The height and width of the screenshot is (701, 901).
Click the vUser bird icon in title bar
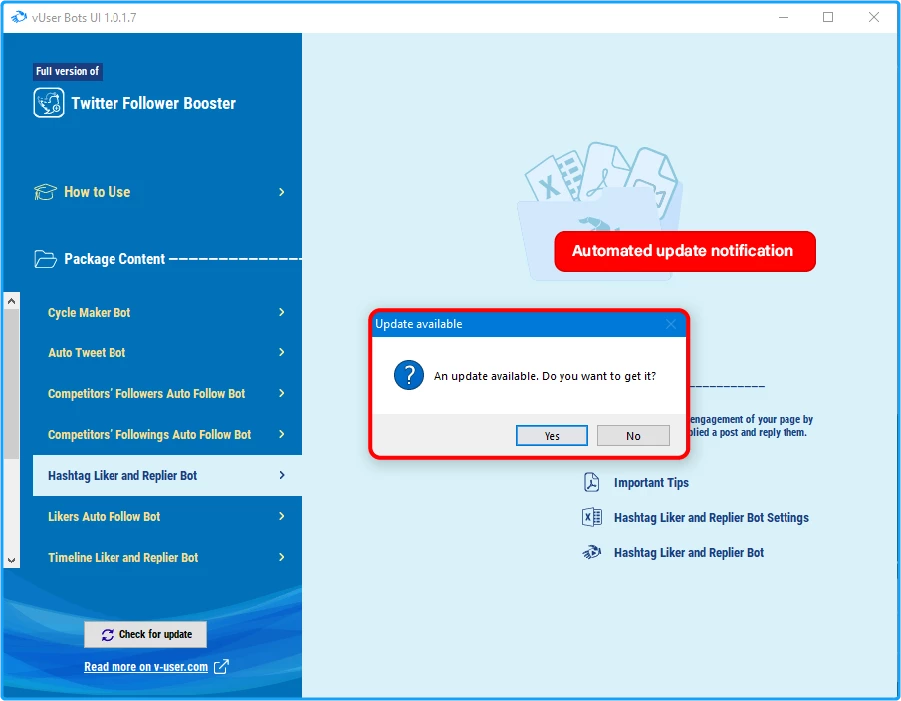click(x=19, y=17)
